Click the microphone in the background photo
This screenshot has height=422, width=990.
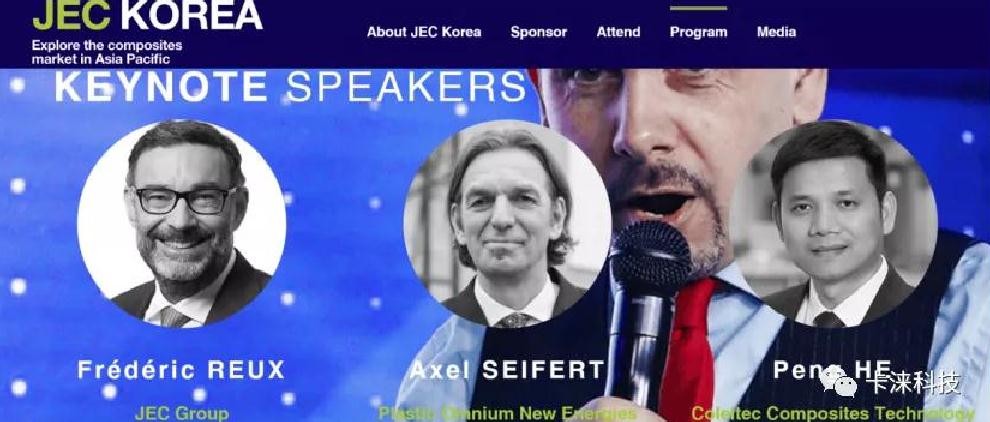tap(648, 304)
